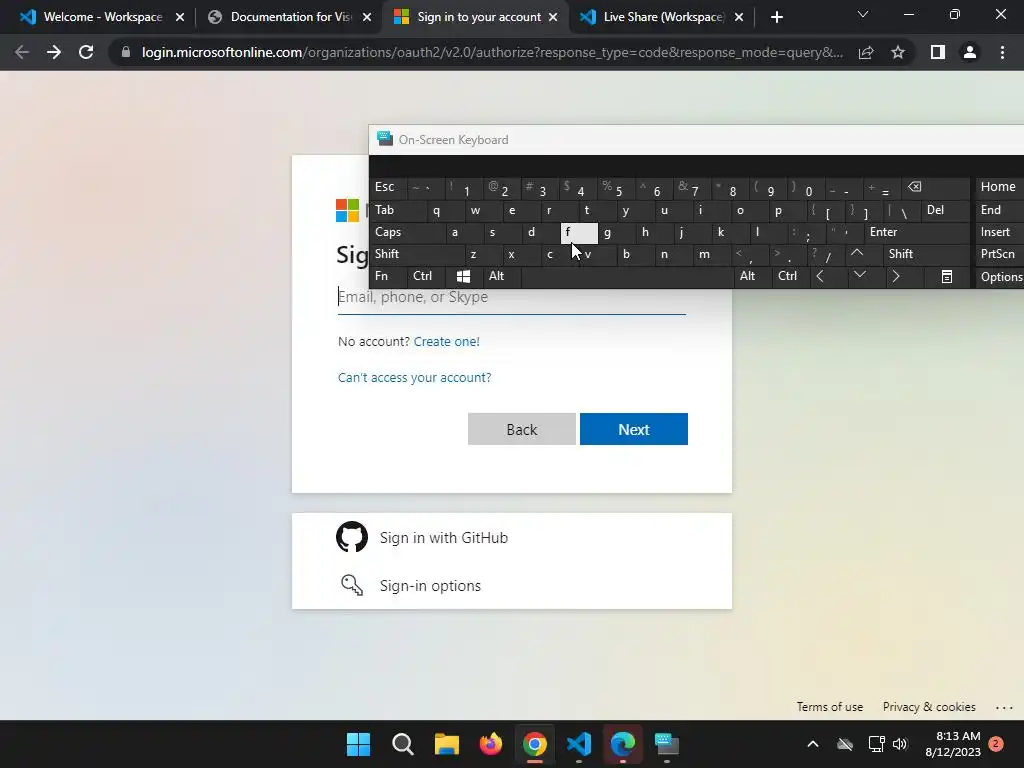The height and width of the screenshot is (768, 1024).
Task: Toggle the right Ctrl key on On-Screen Keyboard
Action: point(790,276)
